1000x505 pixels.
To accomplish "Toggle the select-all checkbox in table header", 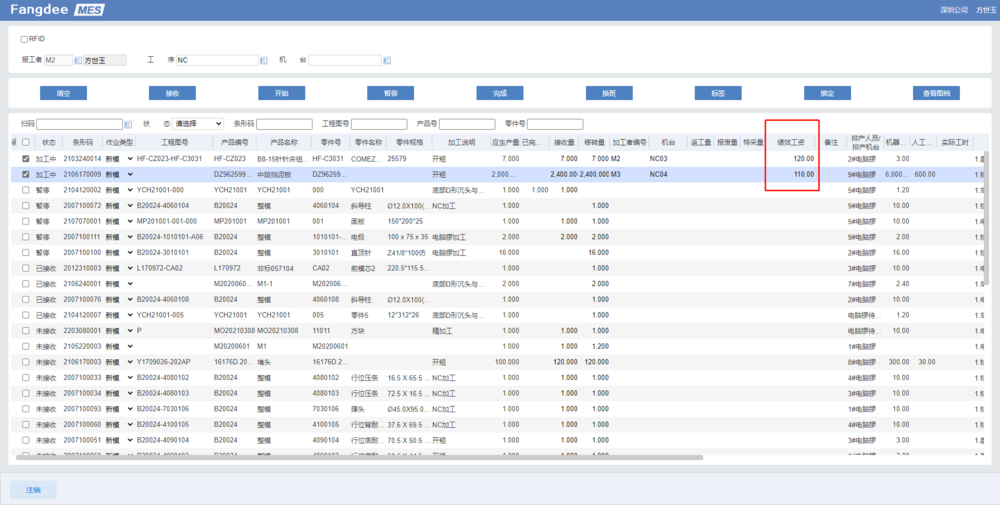I will [26, 142].
